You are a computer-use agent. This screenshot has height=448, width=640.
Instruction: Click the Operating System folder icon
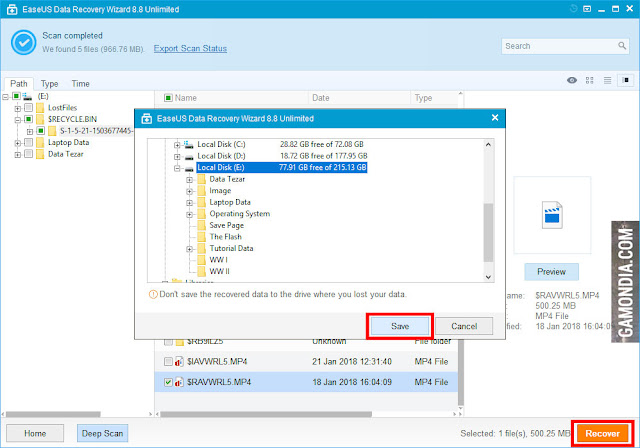pyautogui.click(x=201, y=214)
